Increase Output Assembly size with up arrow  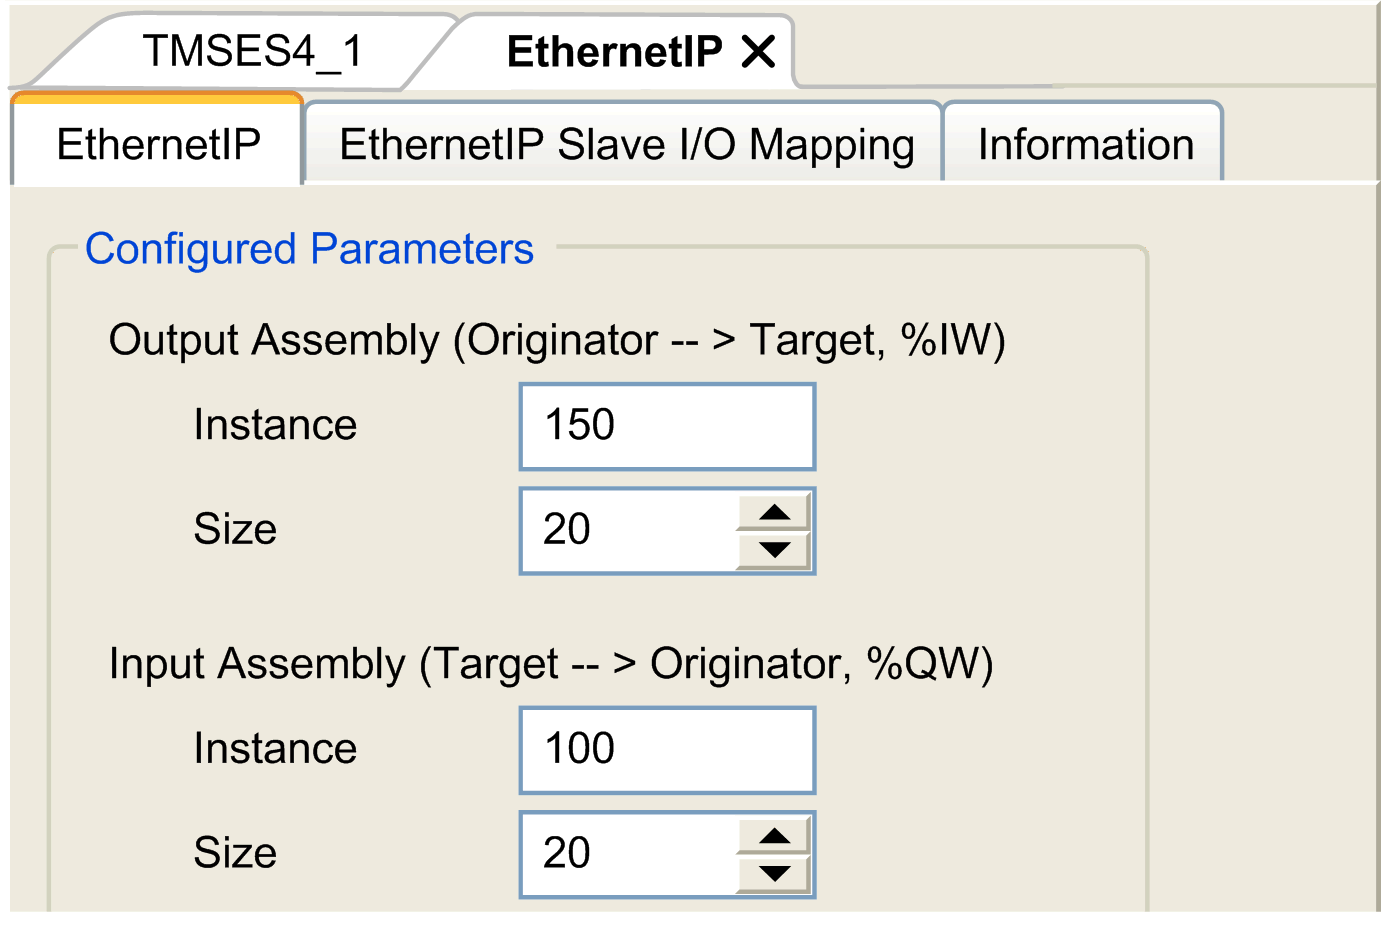pos(774,514)
